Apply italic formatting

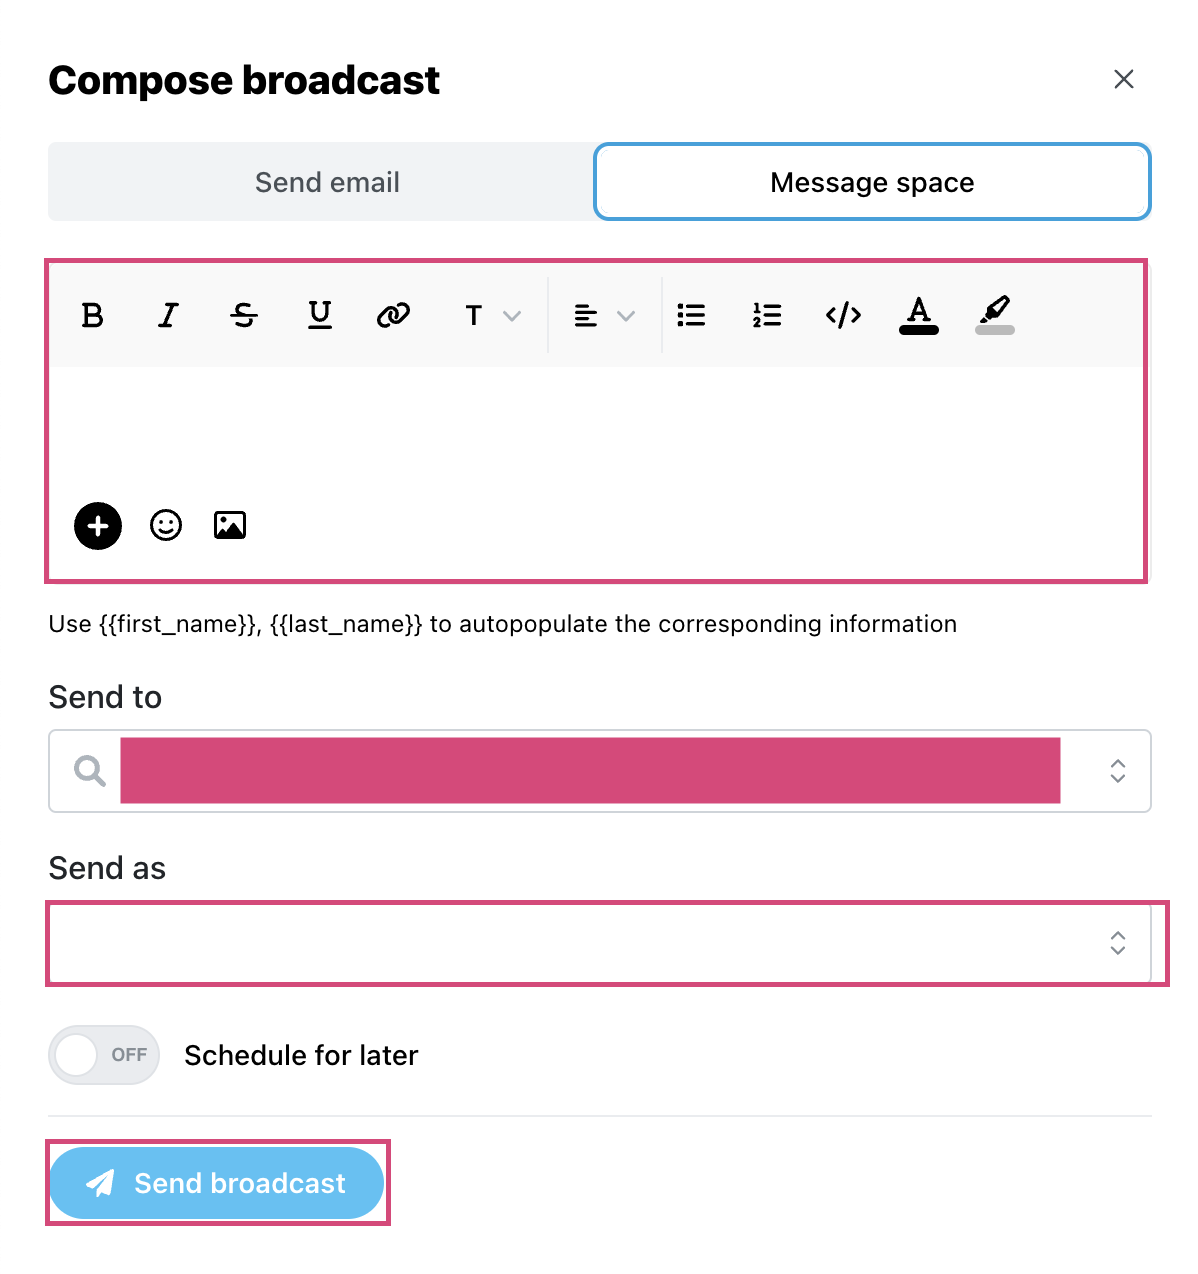click(x=168, y=316)
